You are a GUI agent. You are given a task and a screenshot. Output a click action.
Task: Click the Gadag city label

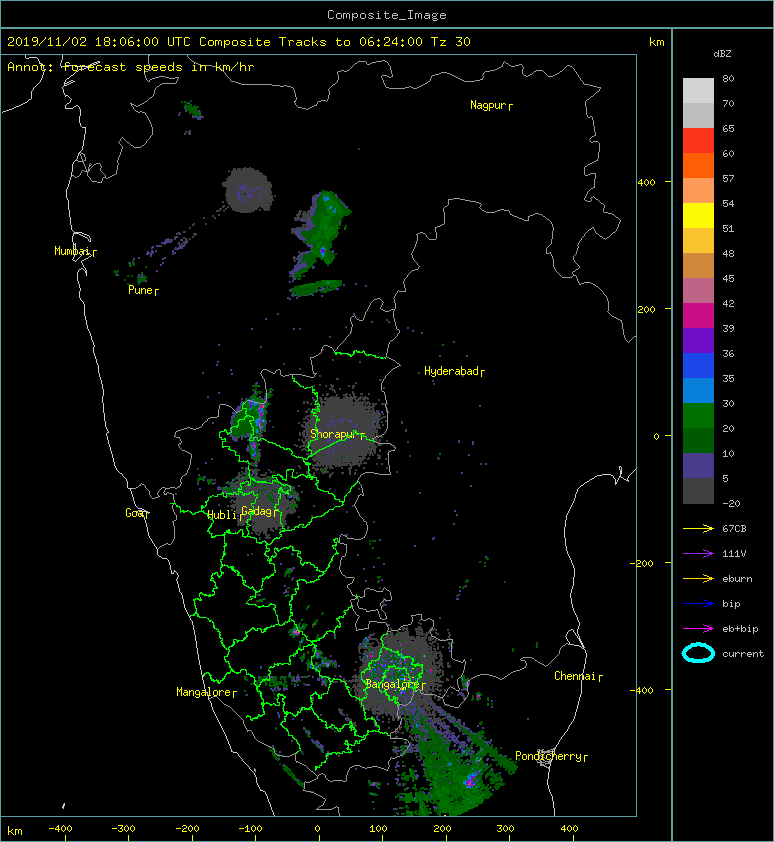(259, 511)
